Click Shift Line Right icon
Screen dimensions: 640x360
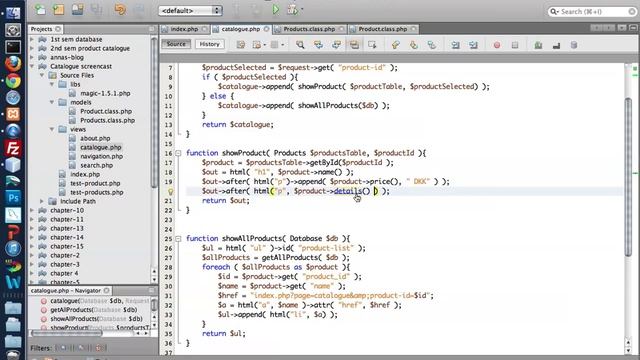click(x=473, y=45)
